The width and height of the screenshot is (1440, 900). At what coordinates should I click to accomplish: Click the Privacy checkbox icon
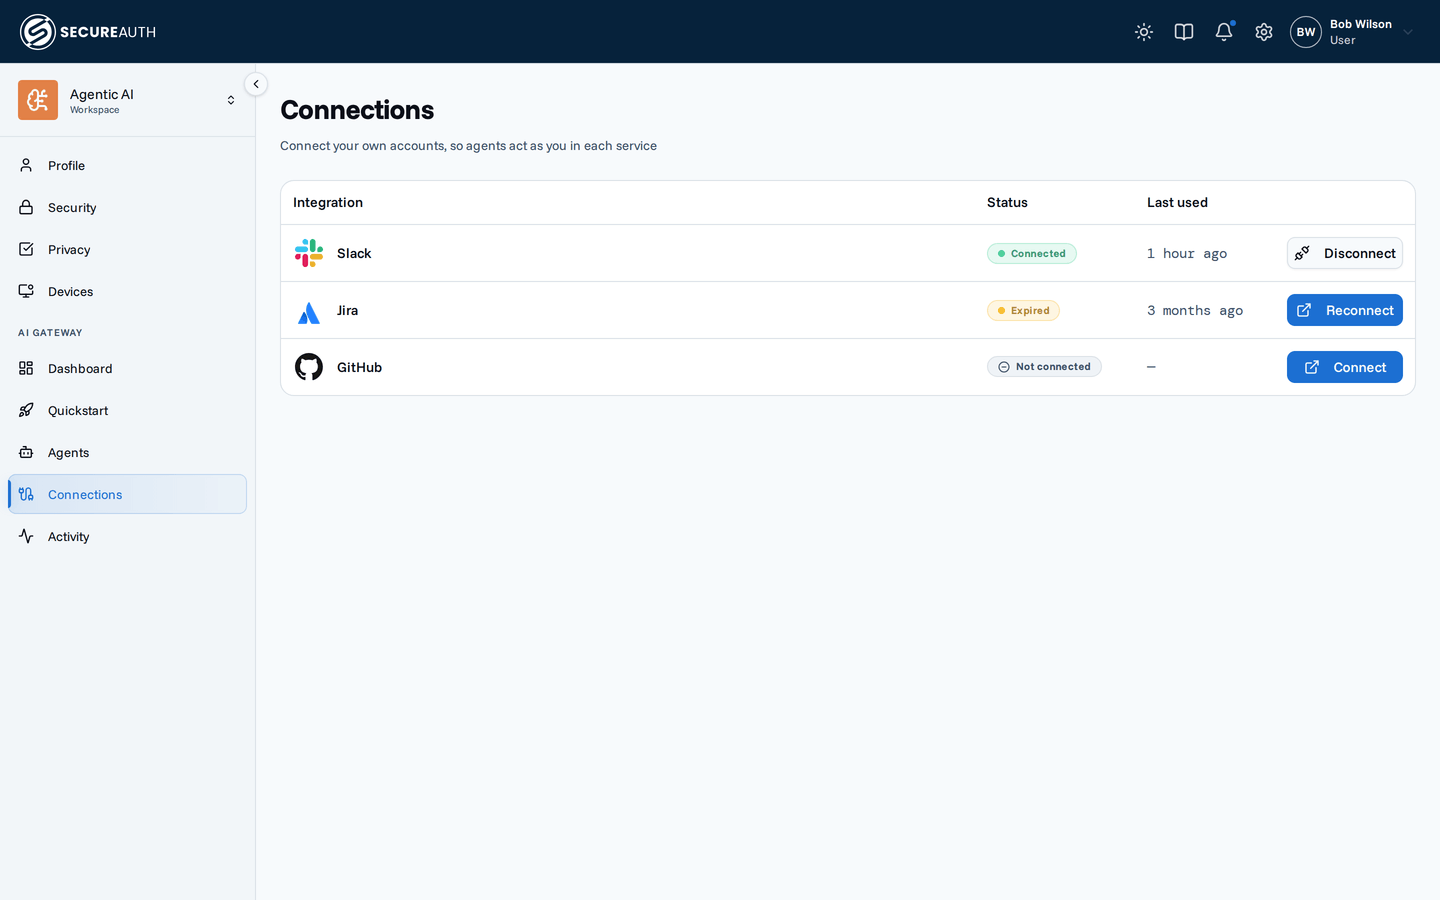(x=26, y=249)
